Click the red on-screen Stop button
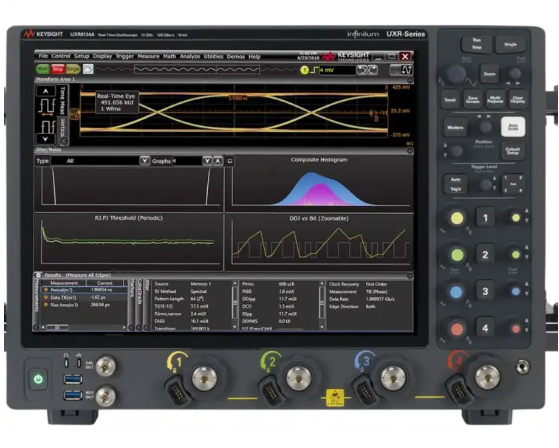559x448 pixels. click(x=57, y=69)
